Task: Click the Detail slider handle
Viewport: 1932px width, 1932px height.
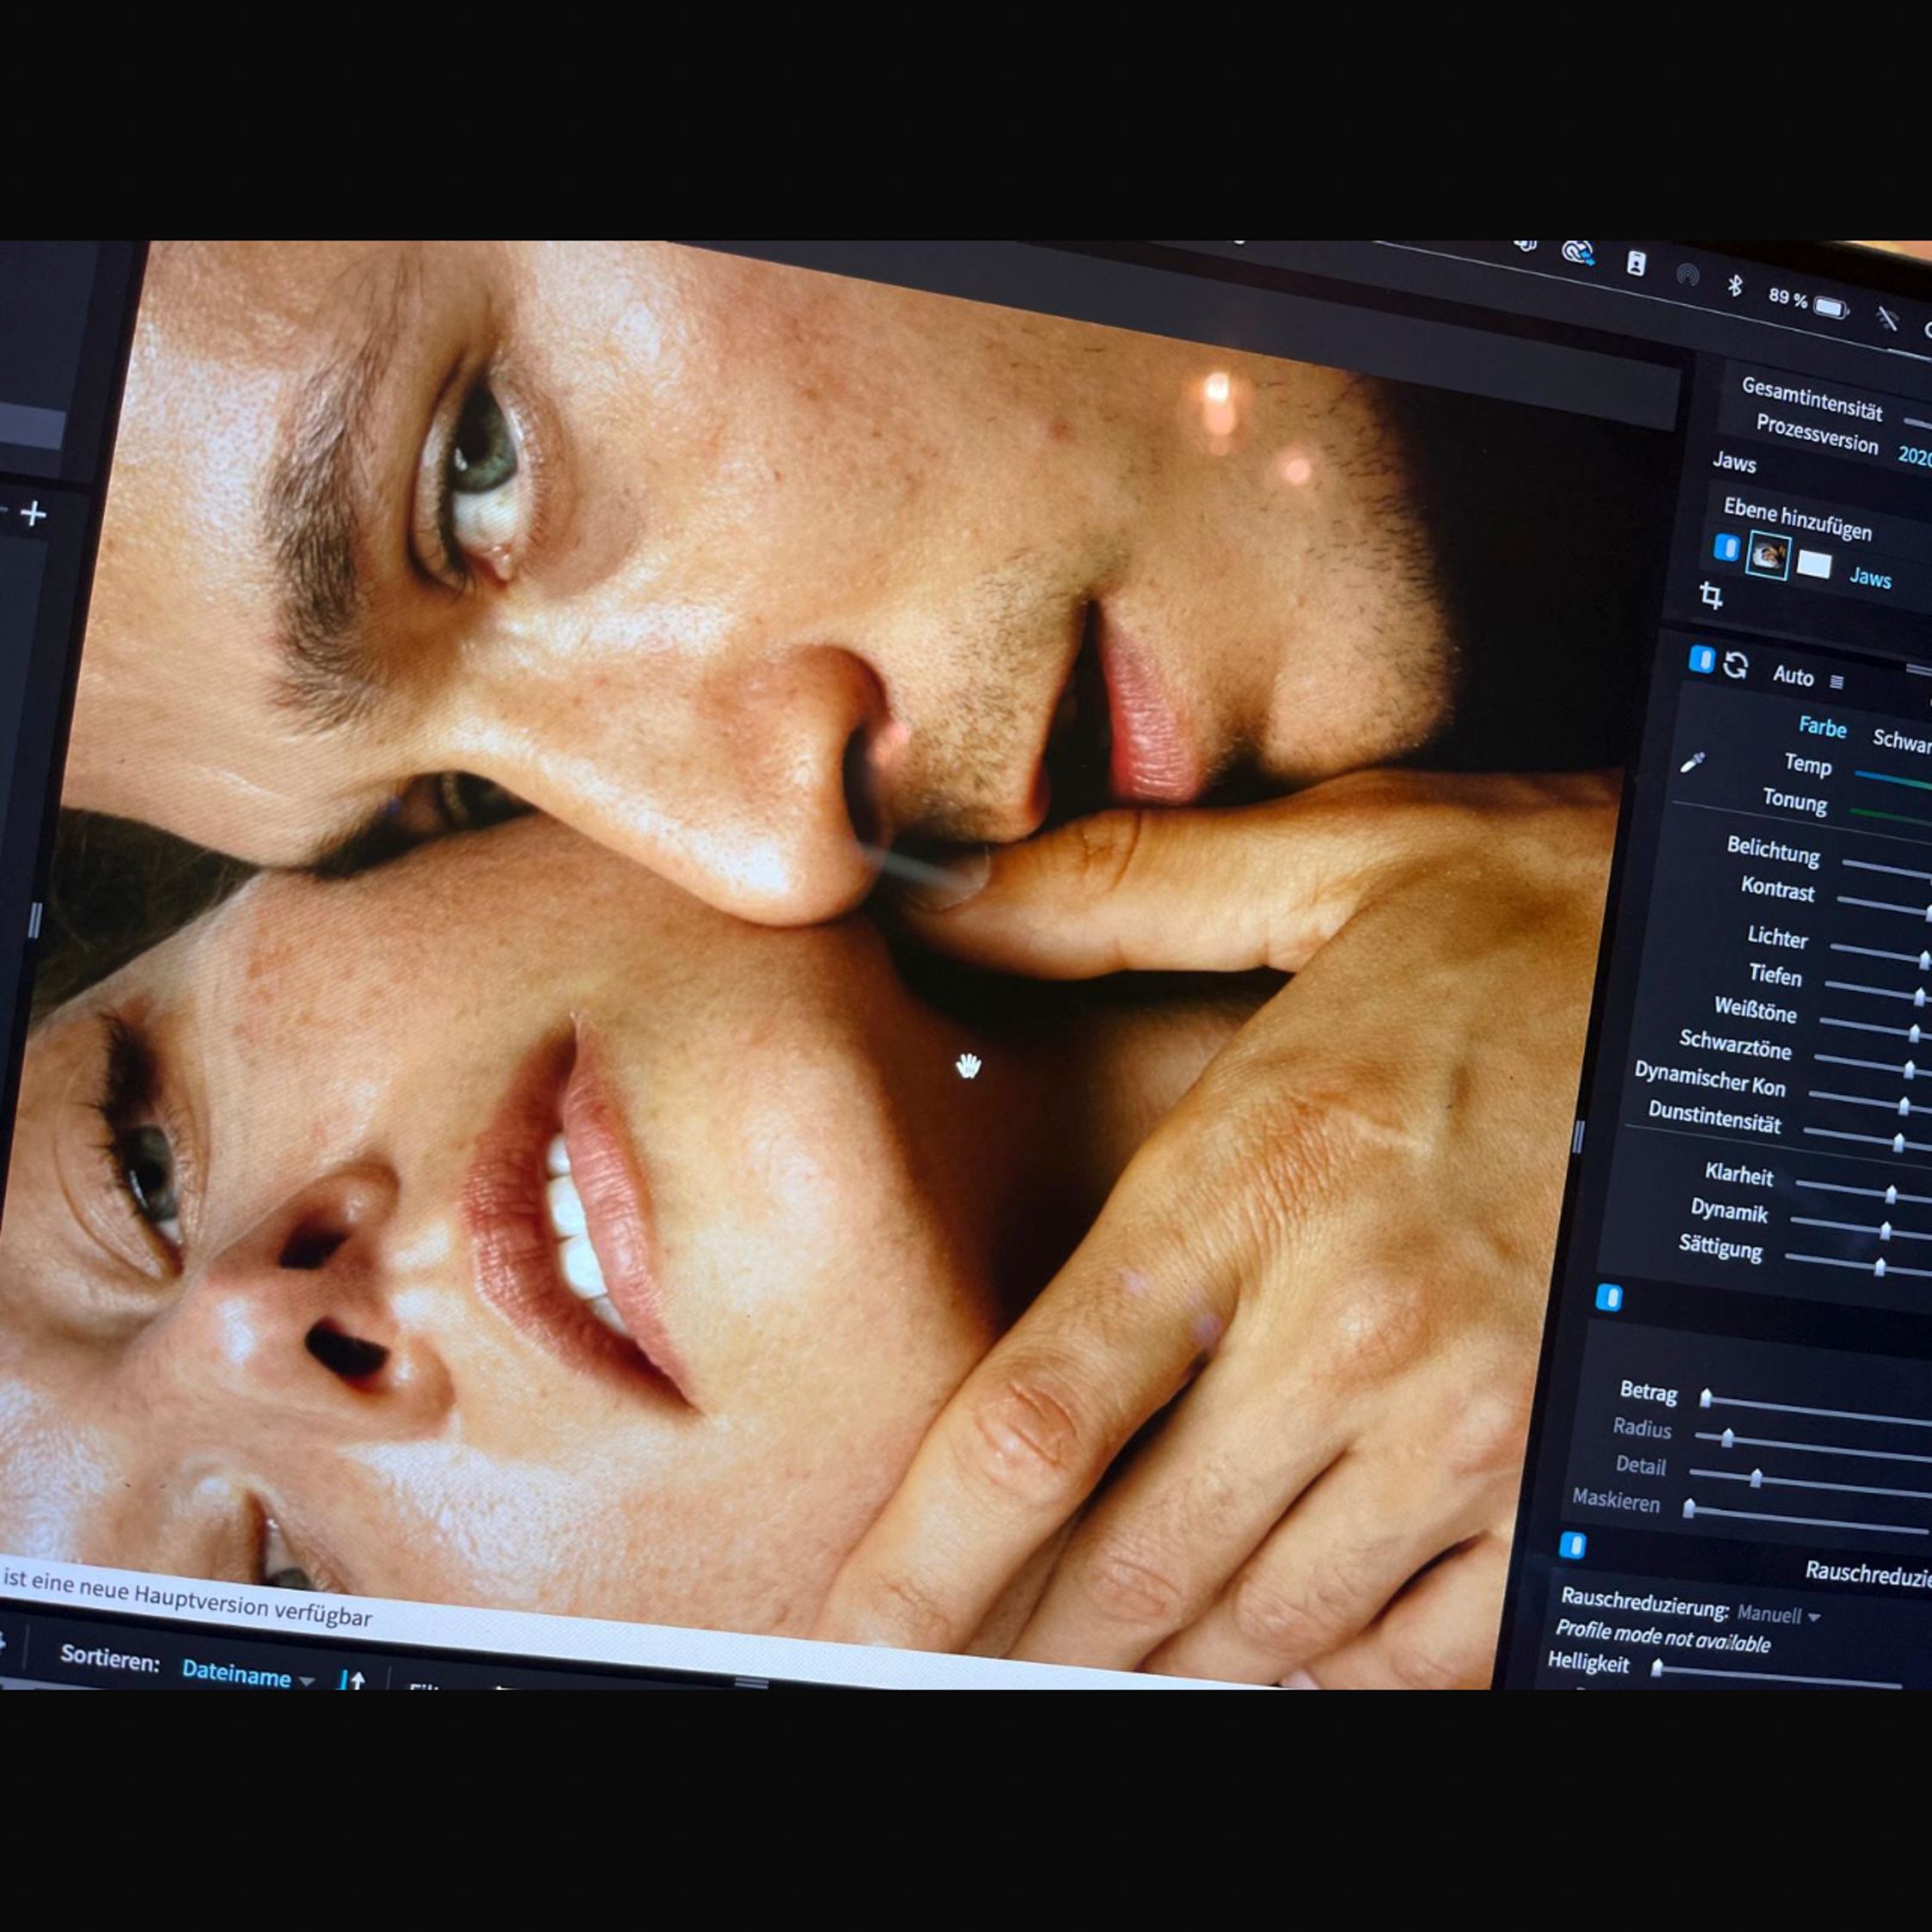Action: 1756,1478
